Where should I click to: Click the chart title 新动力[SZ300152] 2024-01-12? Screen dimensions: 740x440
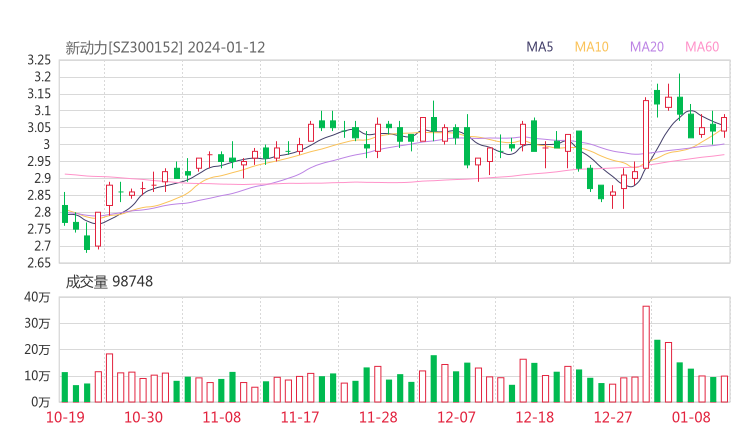coord(165,48)
